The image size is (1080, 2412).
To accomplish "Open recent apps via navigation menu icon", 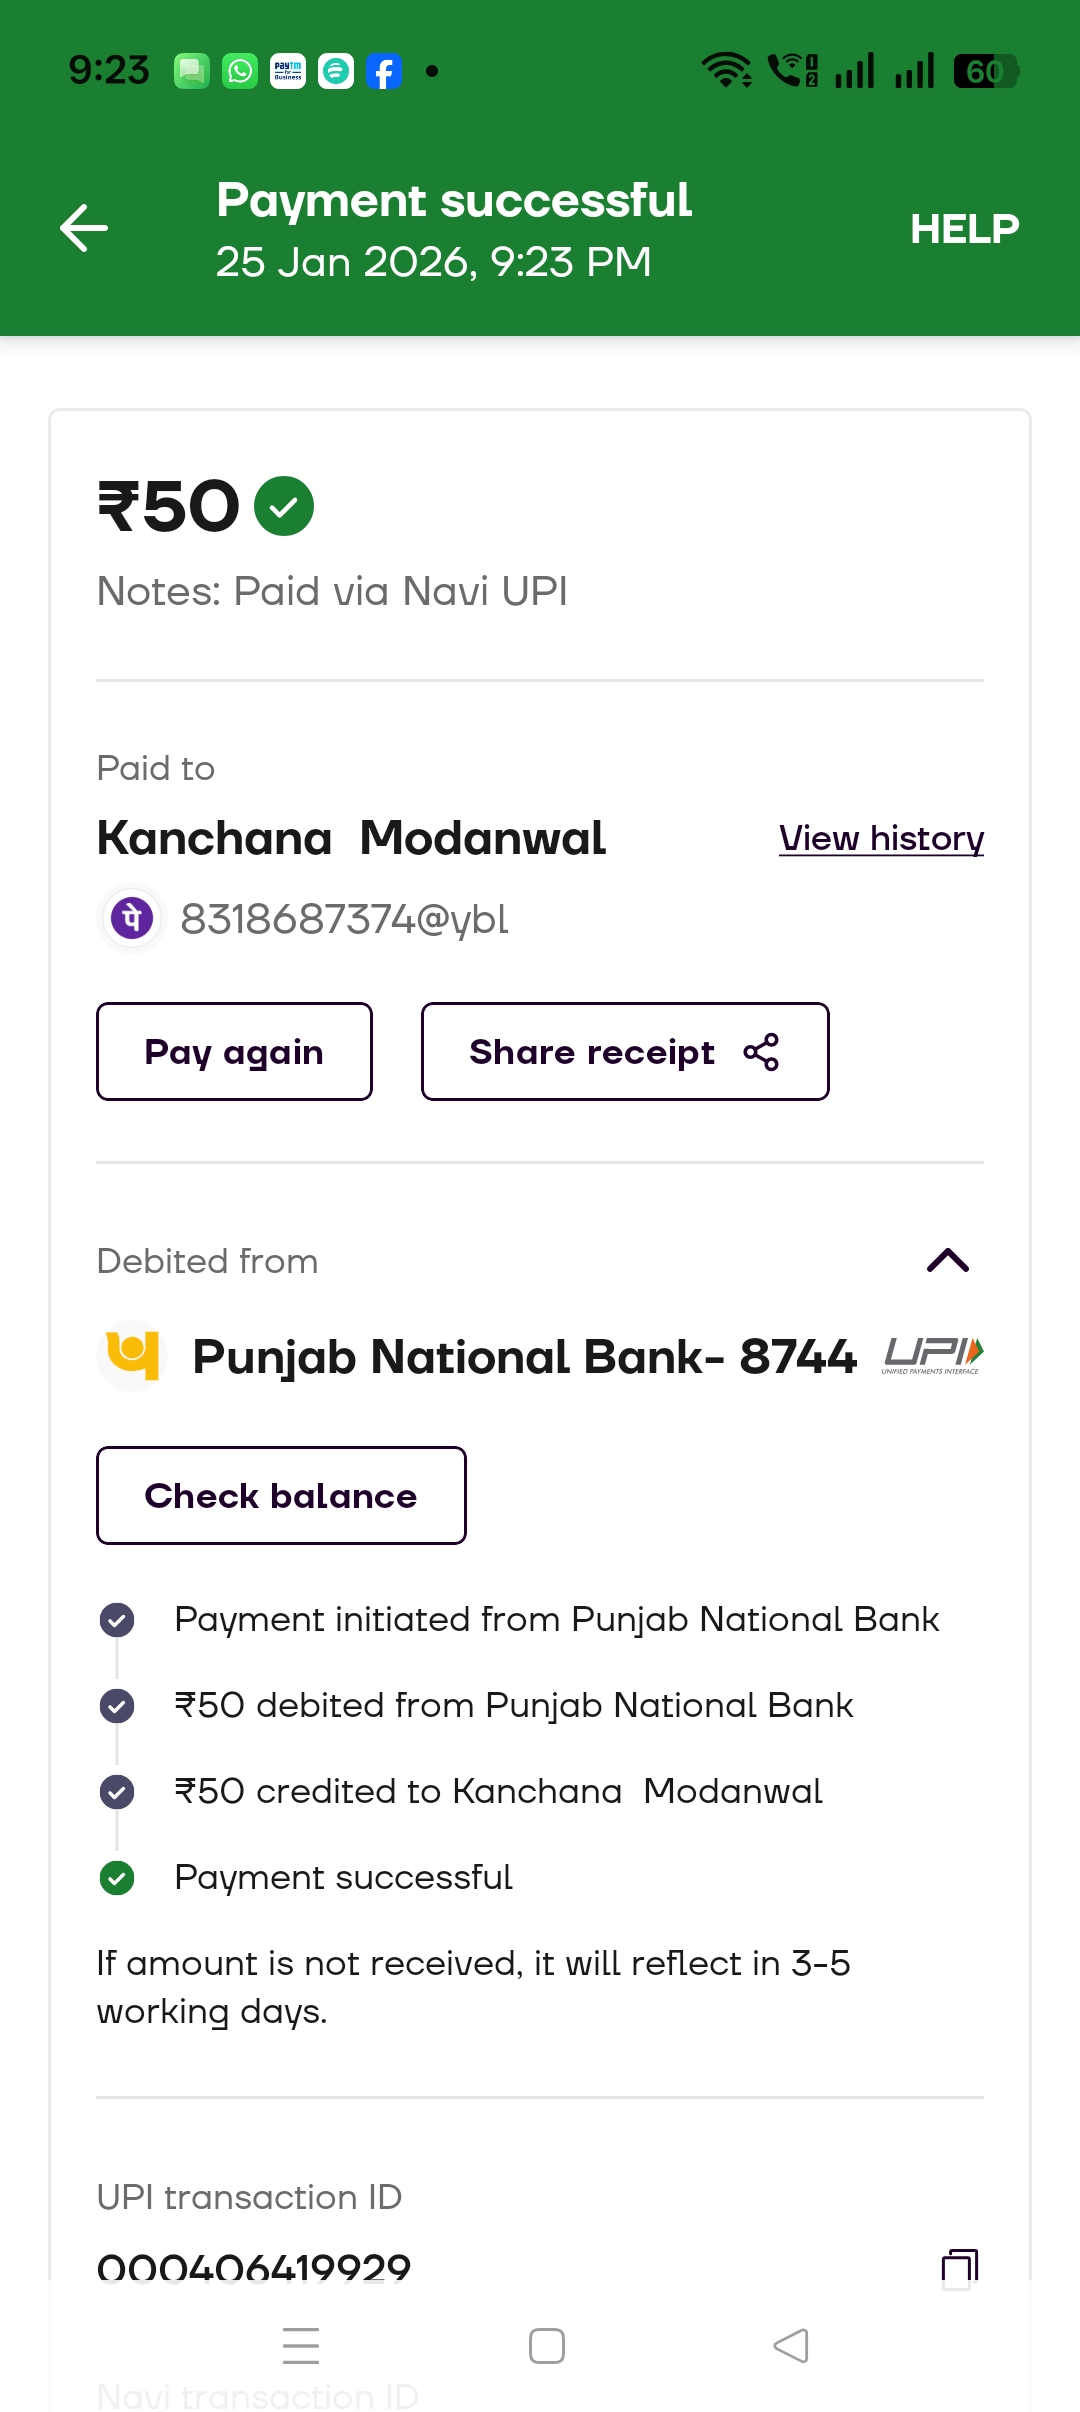I will click(x=301, y=2346).
